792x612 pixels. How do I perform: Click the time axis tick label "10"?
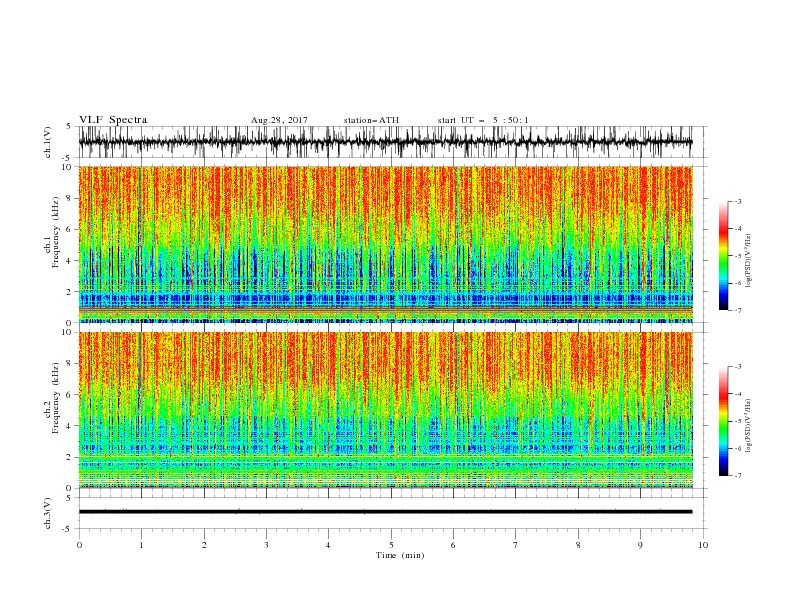[703, 545]
